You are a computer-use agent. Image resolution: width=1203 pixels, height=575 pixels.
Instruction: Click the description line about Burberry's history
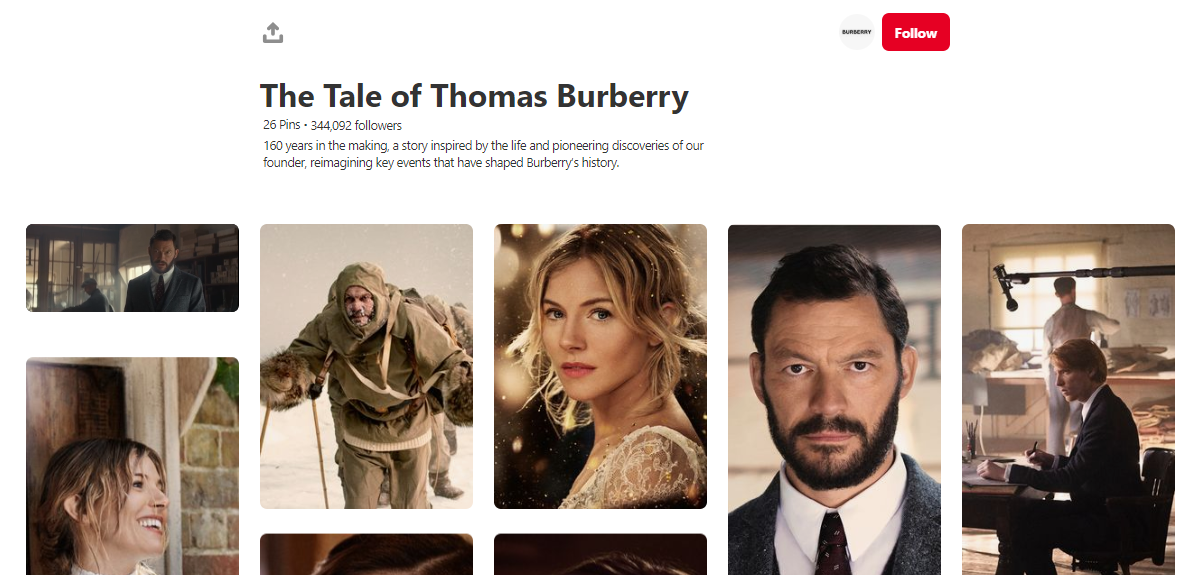[x=441, y=163]
